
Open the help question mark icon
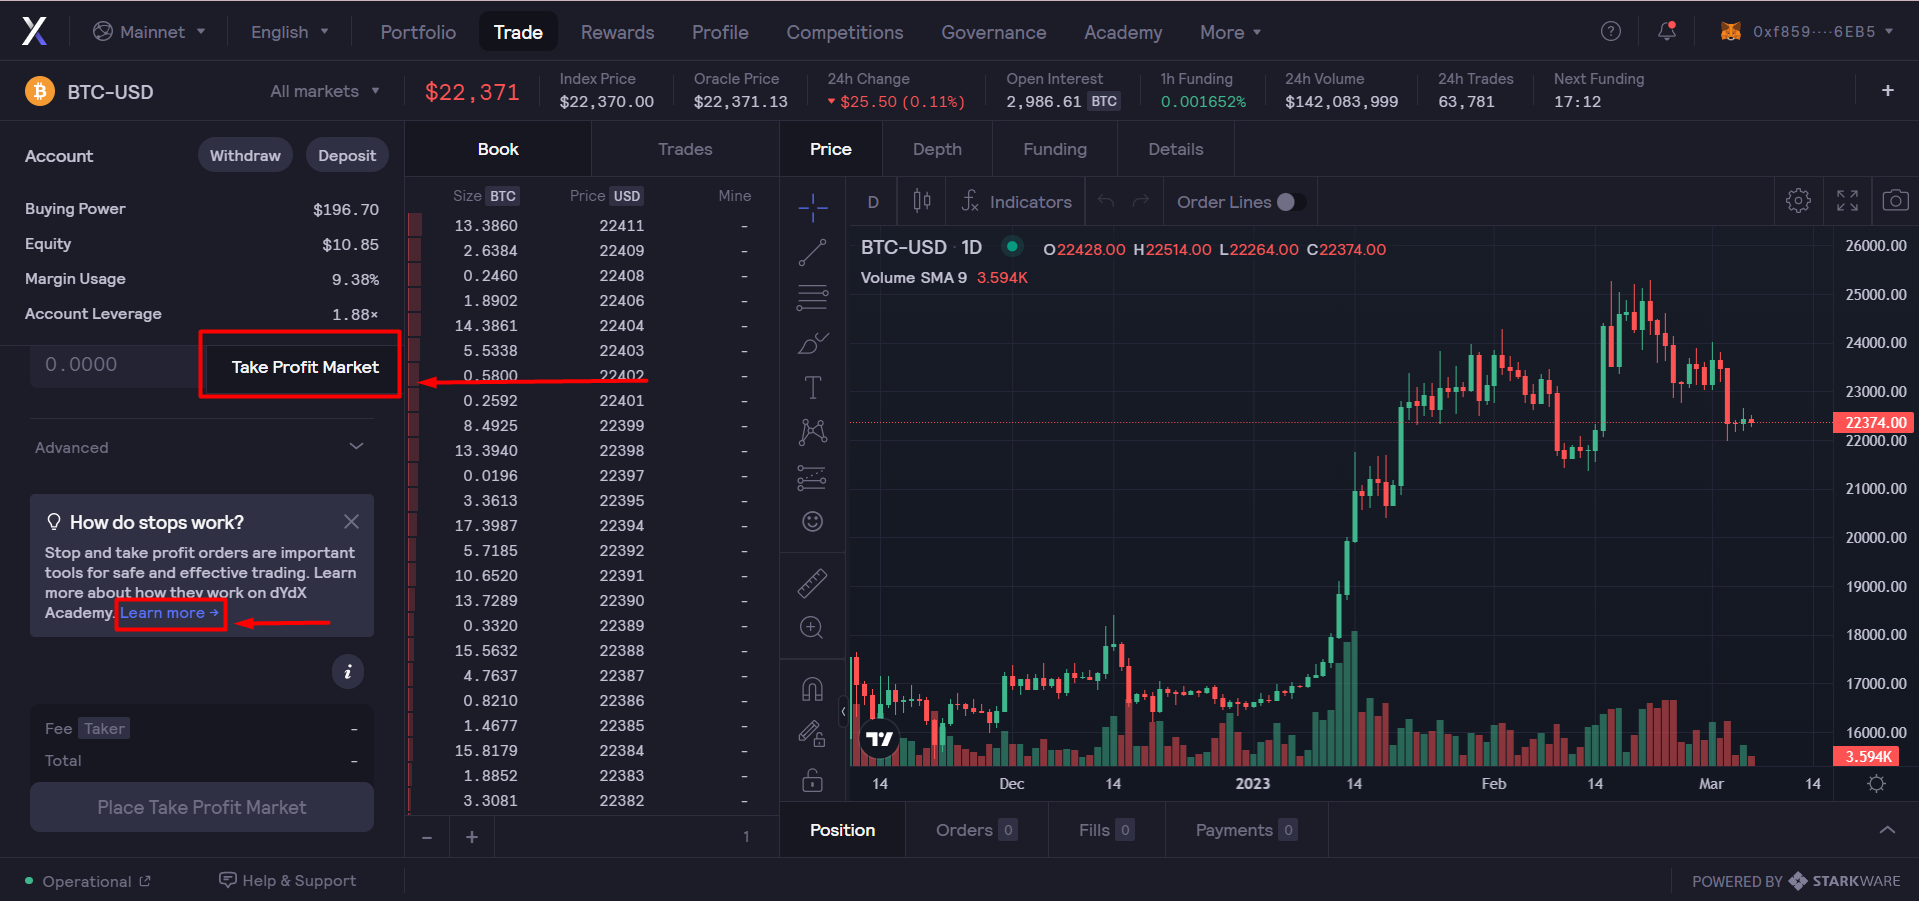pyautogui.click(x=1610, y=31)
